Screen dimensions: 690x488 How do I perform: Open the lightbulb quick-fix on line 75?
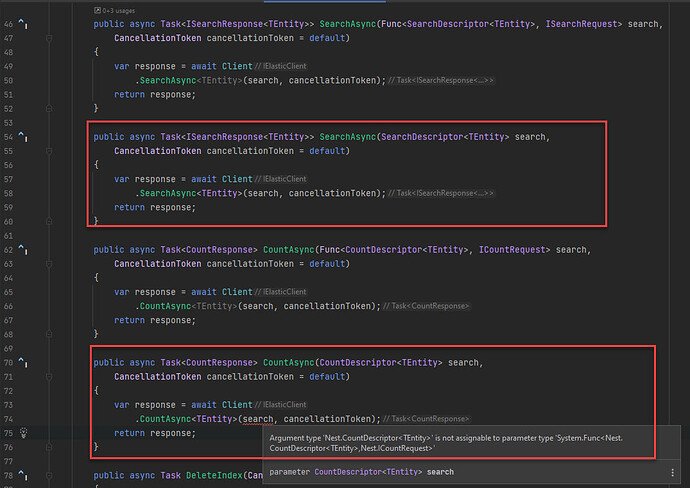click(23, 433)
